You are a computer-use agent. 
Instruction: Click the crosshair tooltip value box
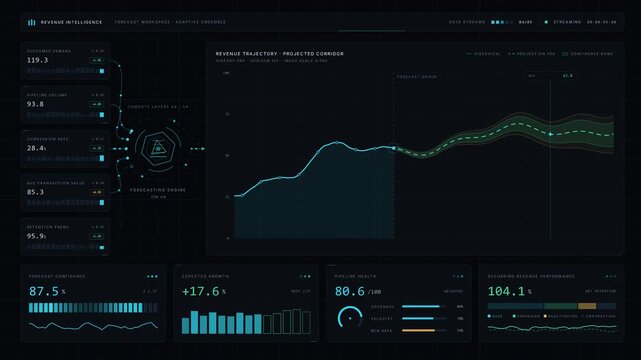click(x=550, y=76)
